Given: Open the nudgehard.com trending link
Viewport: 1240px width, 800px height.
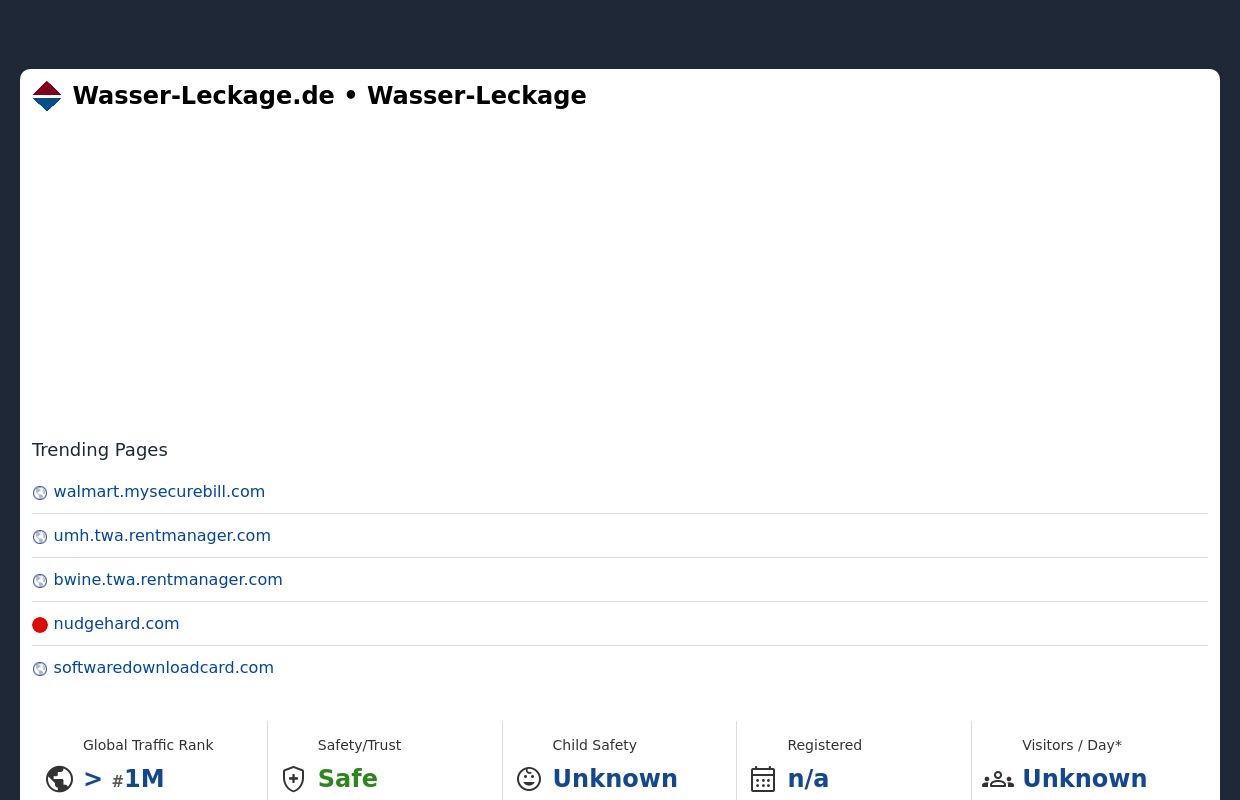Looking at the screenshot, I should tap(116, 623).
